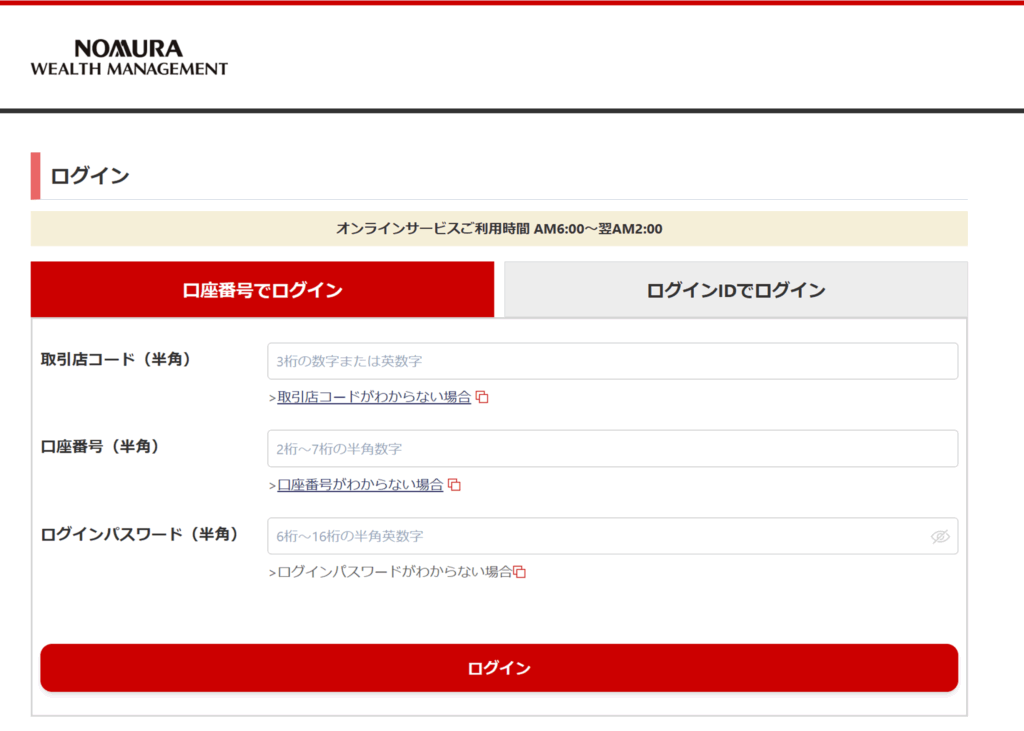This screenshot has height=731, width=1024.
Task: Click the new-window icon beside the 取引店コード help link
Action: pos(482,397)
